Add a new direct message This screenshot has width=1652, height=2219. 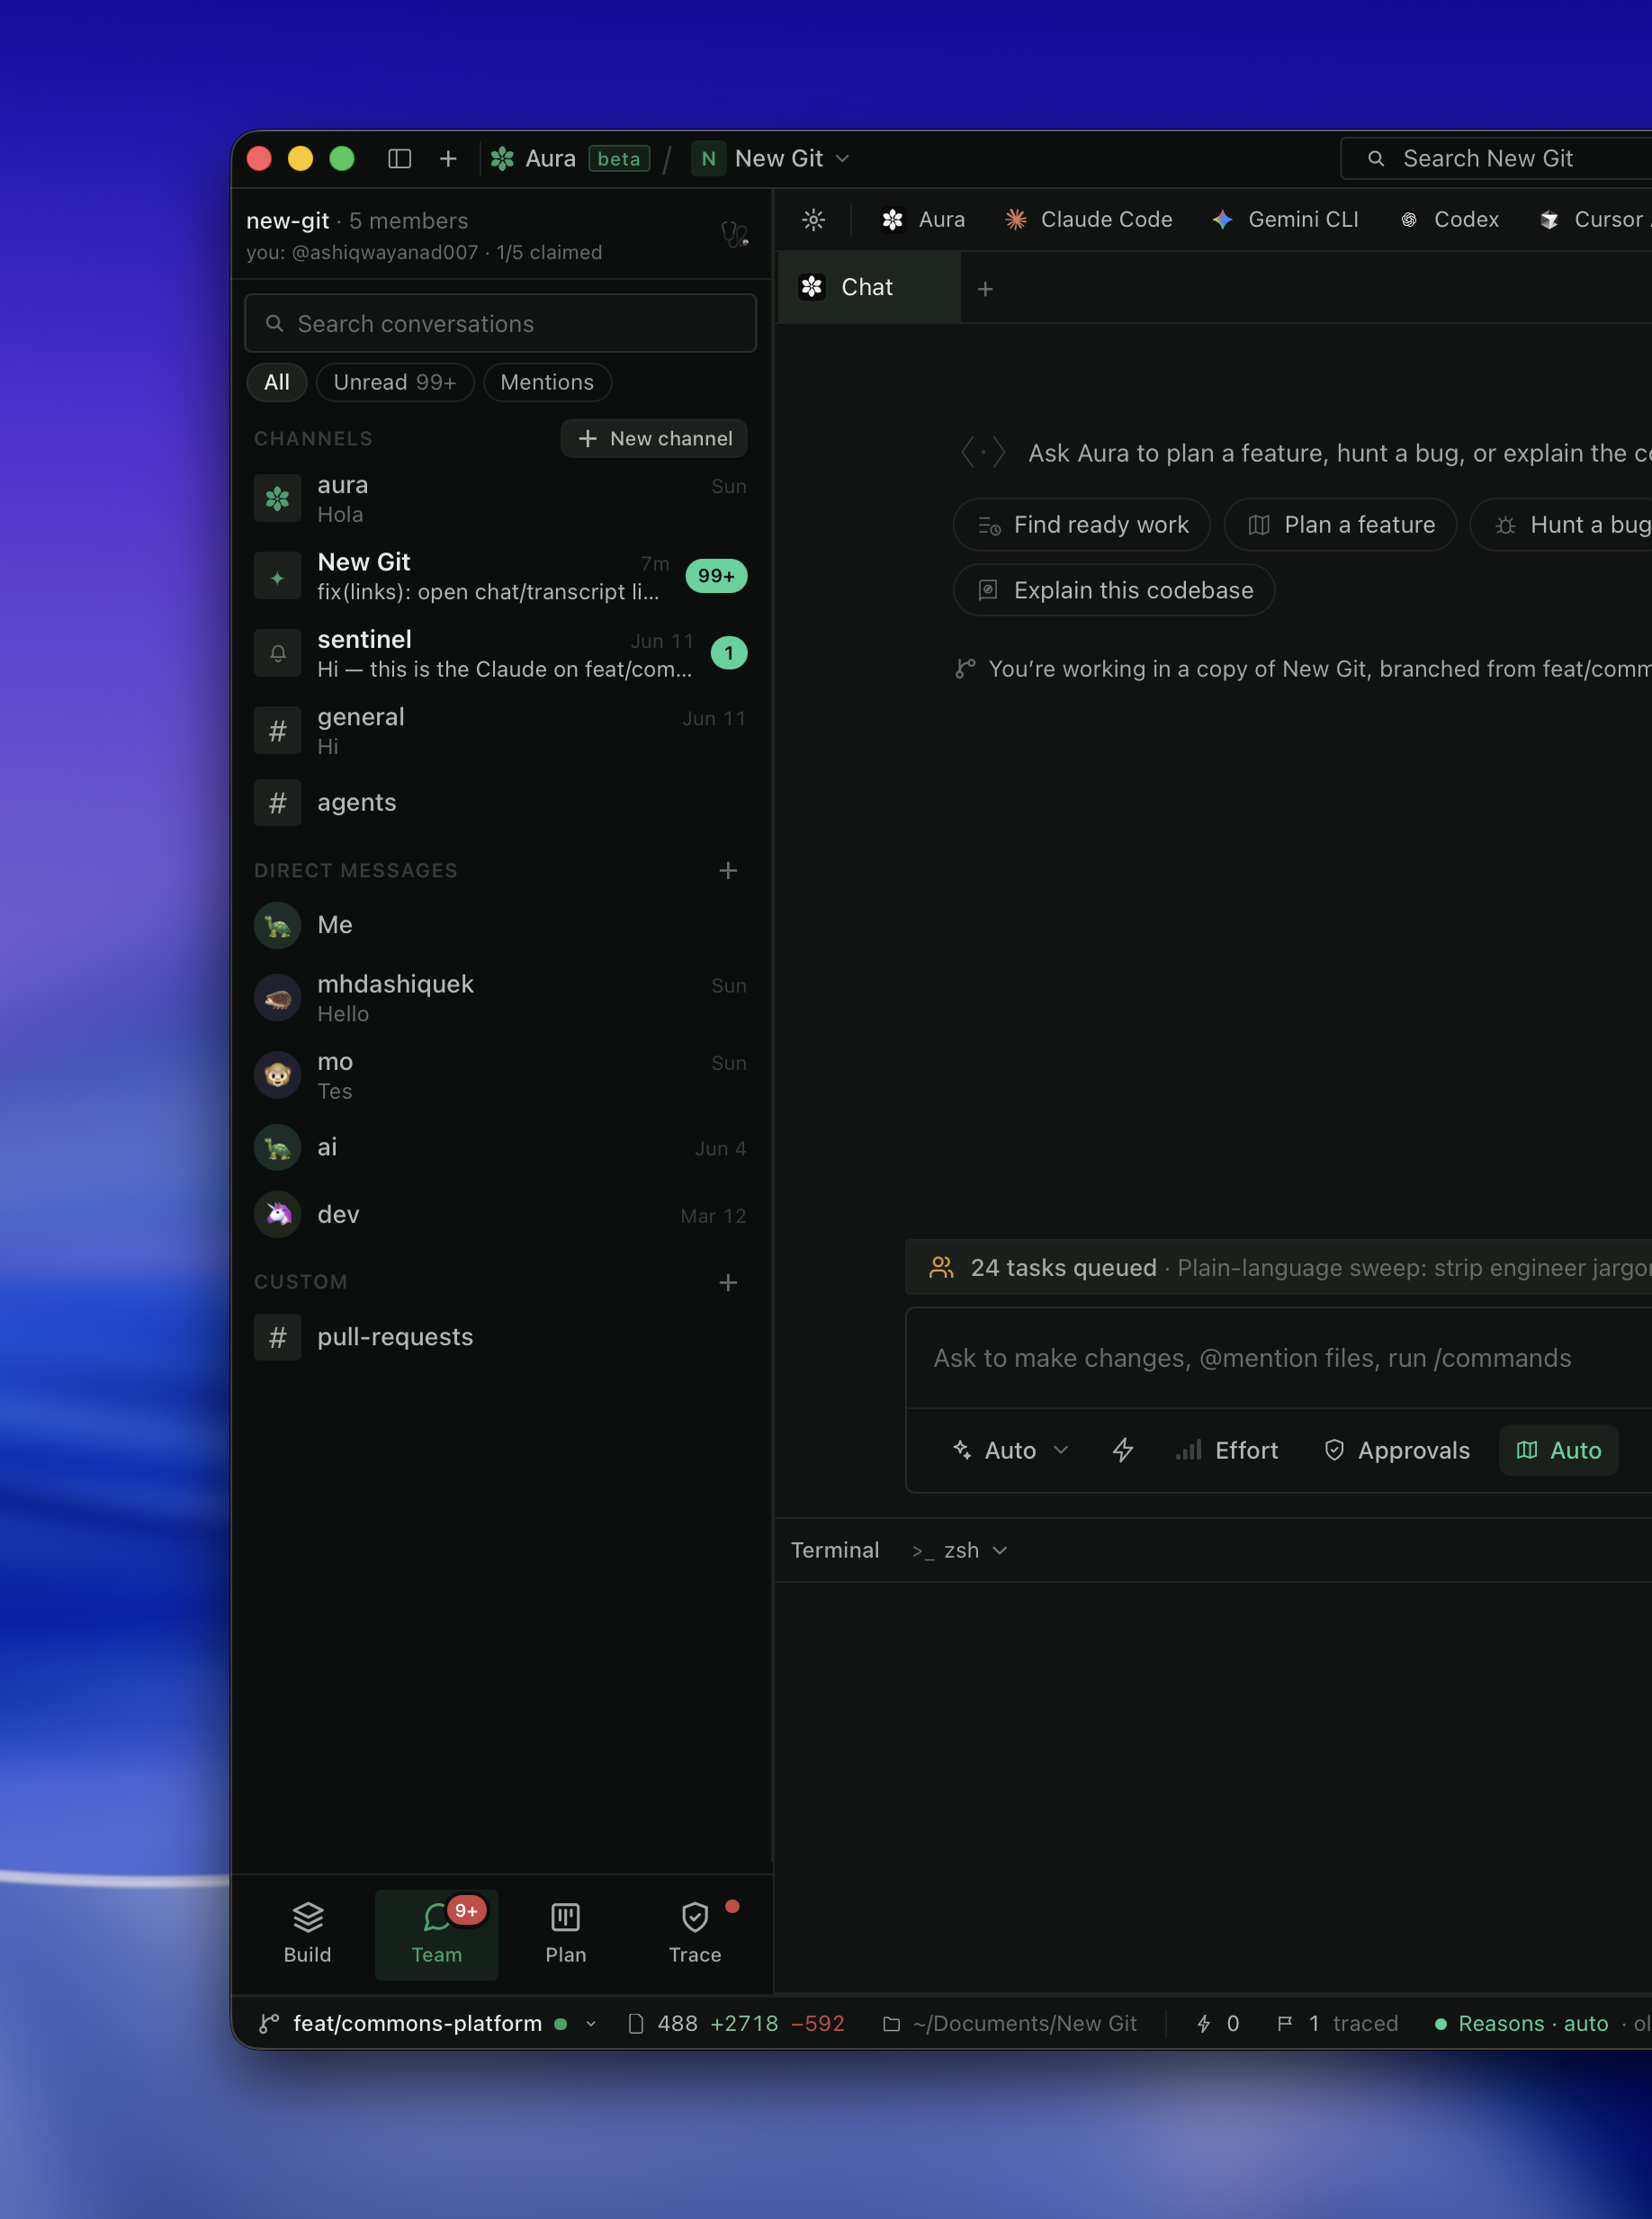tap(728, 871)
